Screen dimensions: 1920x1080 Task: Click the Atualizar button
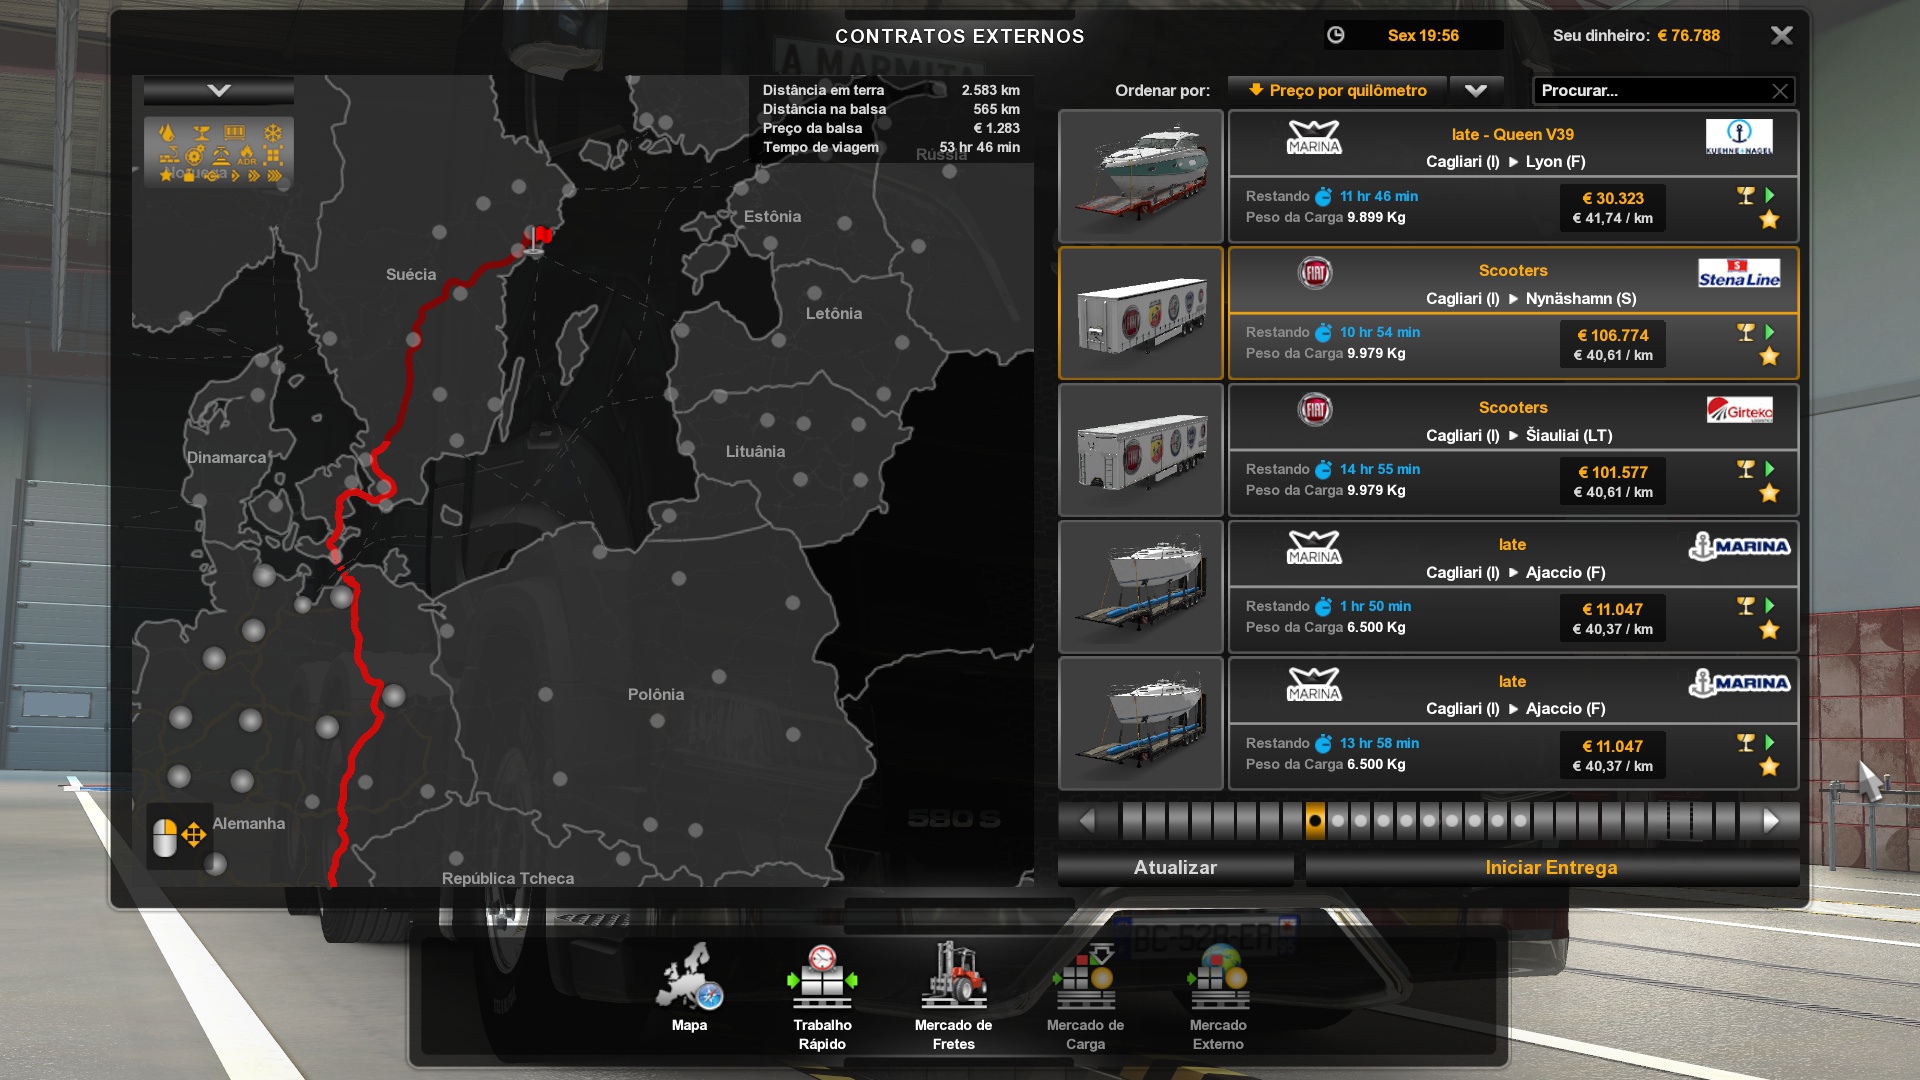coord(1175,868)
